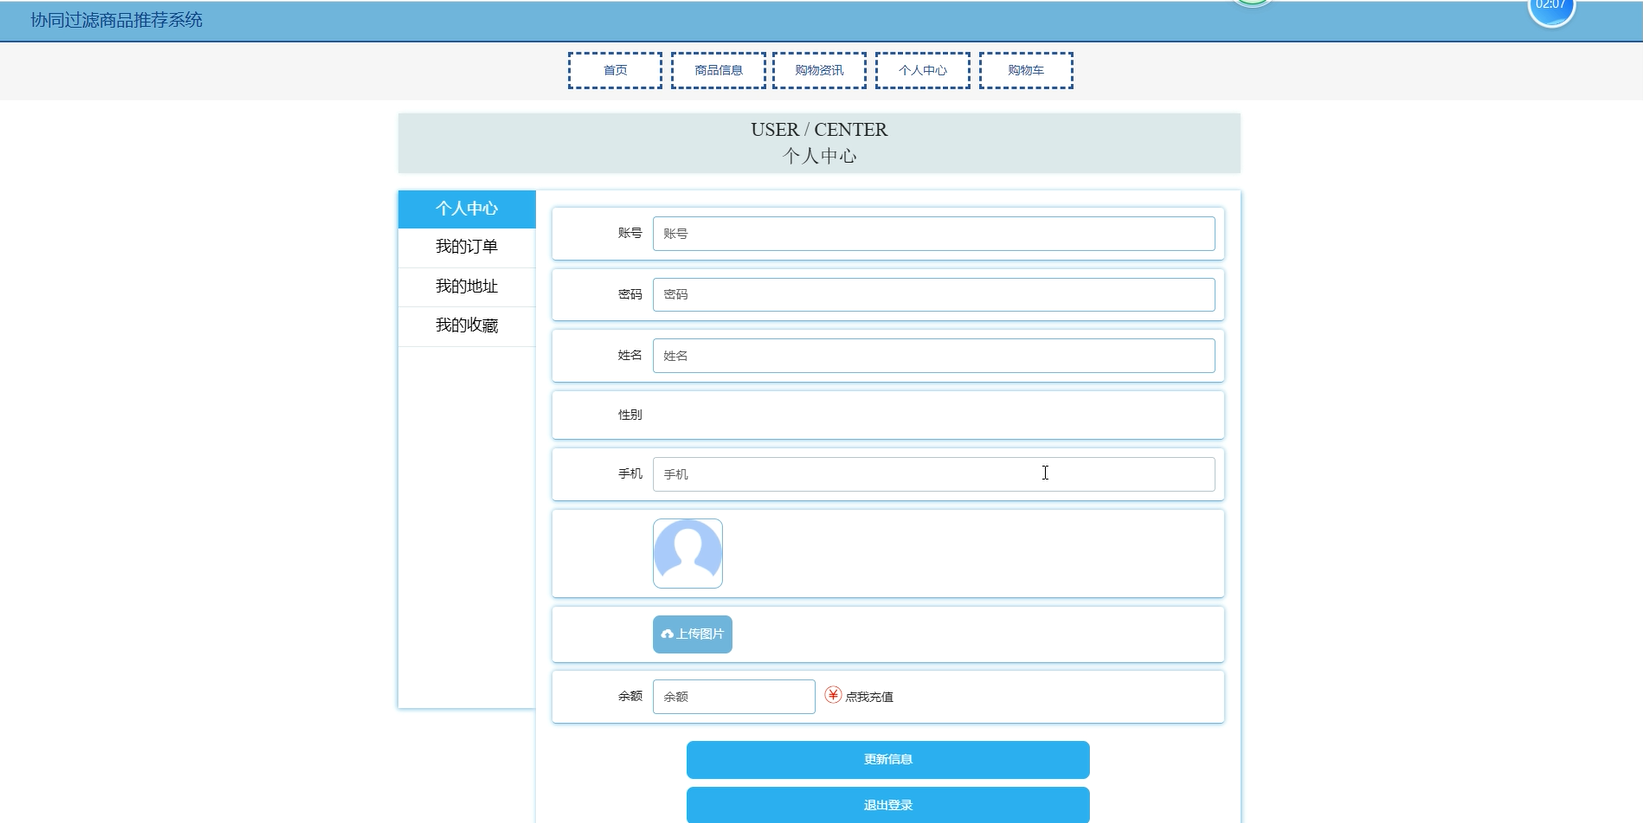Open 我的收藏 in the sidebar
The image size is (1643, 823).
click(467, 326)
